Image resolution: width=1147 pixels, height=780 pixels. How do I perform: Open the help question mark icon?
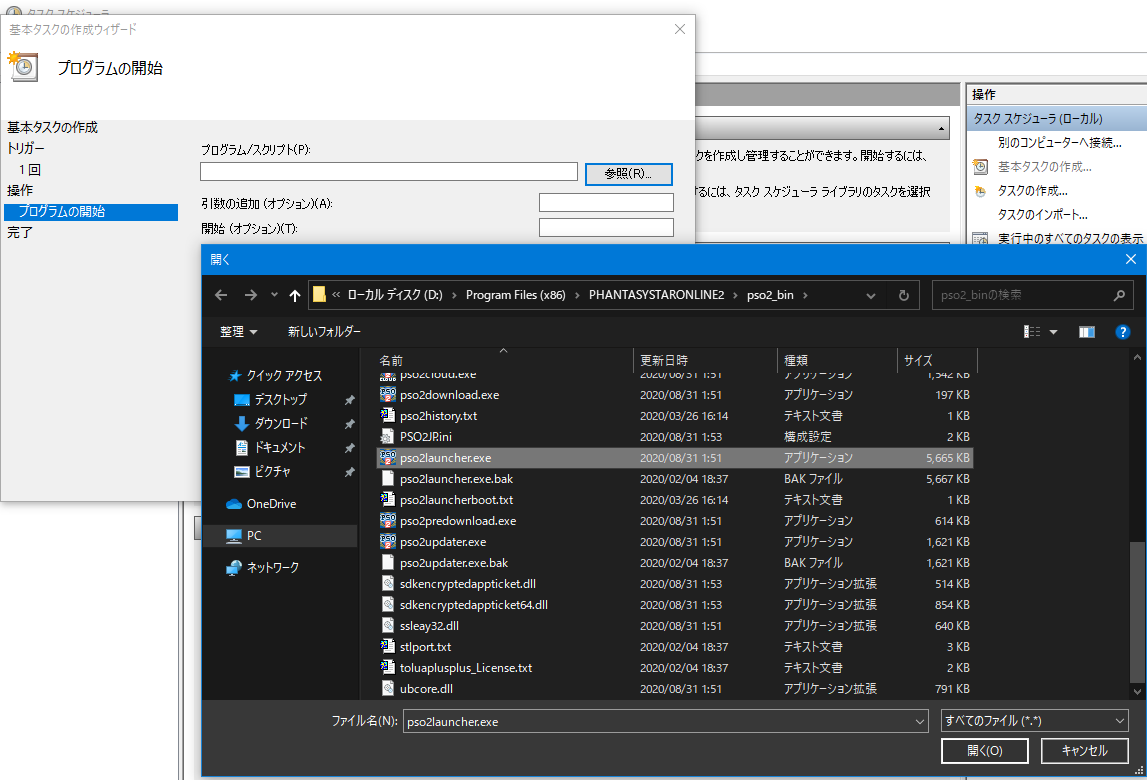(1123, 332)
